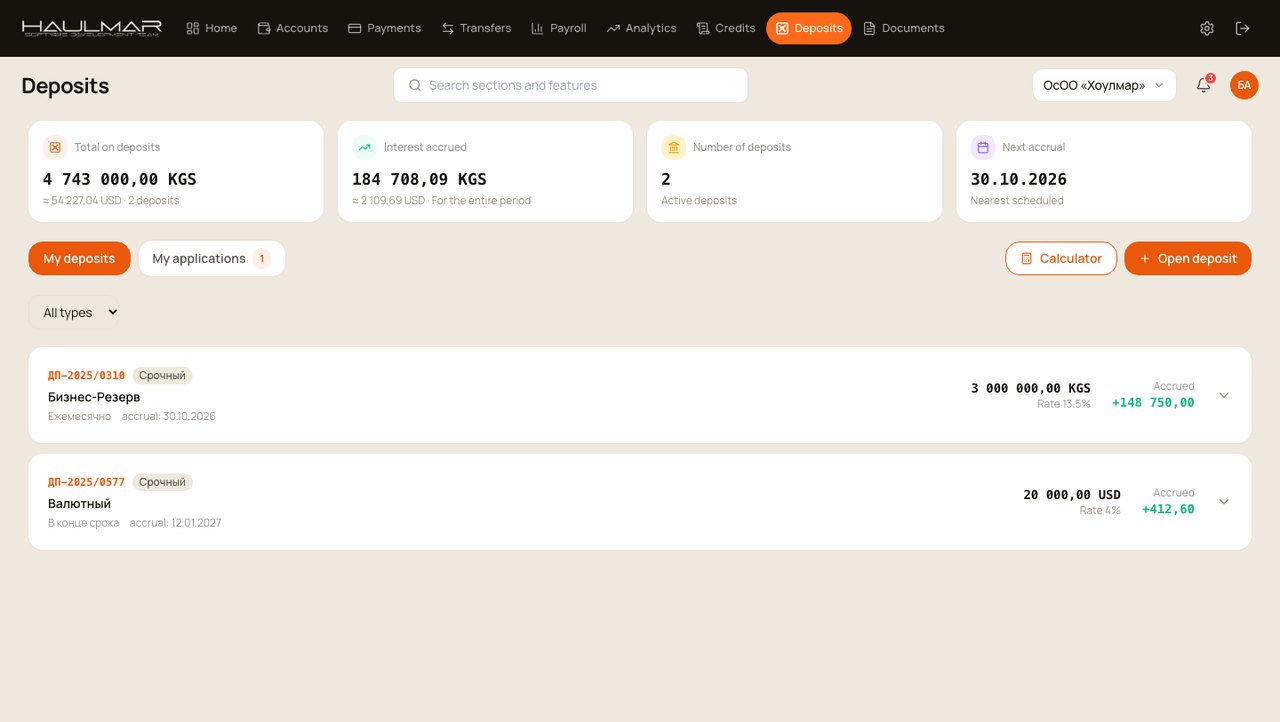Click Interest accrued trend icon

[x=365, y=147]
